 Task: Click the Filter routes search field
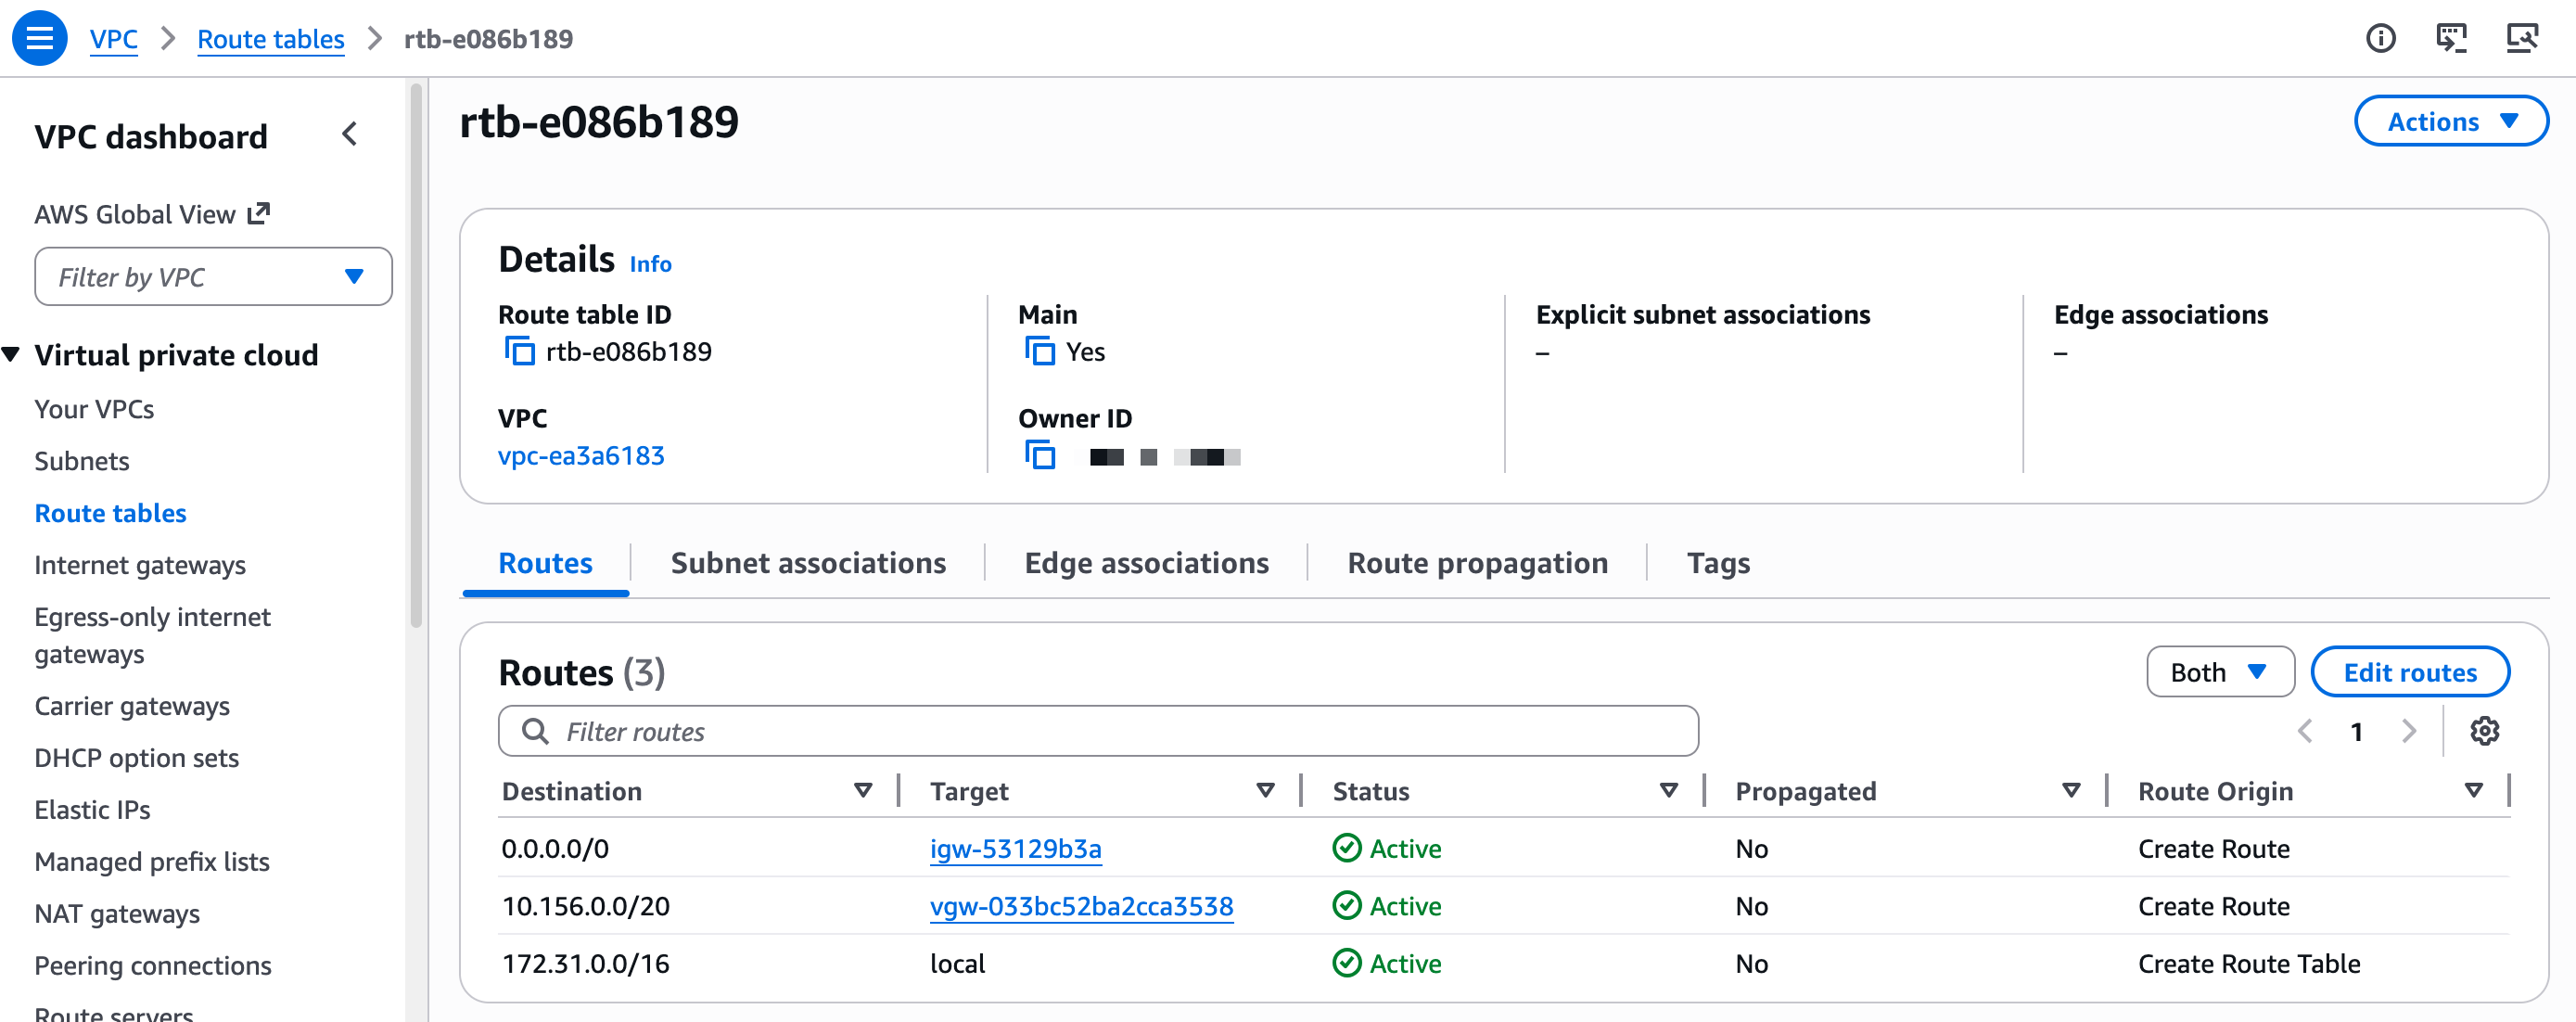pyautogui.click(x=1098, y=731)
